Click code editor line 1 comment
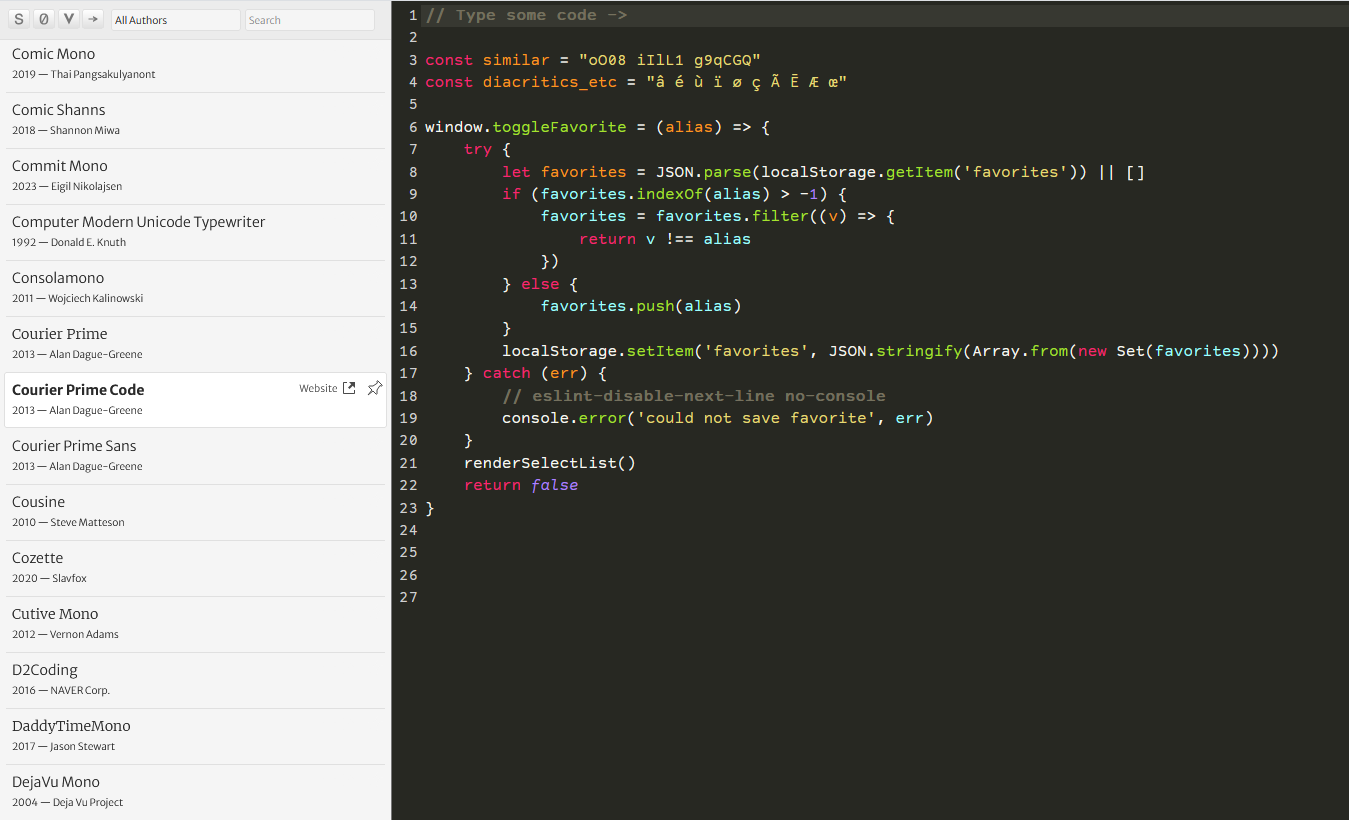Viewport: 1349px width, 820px height. [x=525, y=15]
